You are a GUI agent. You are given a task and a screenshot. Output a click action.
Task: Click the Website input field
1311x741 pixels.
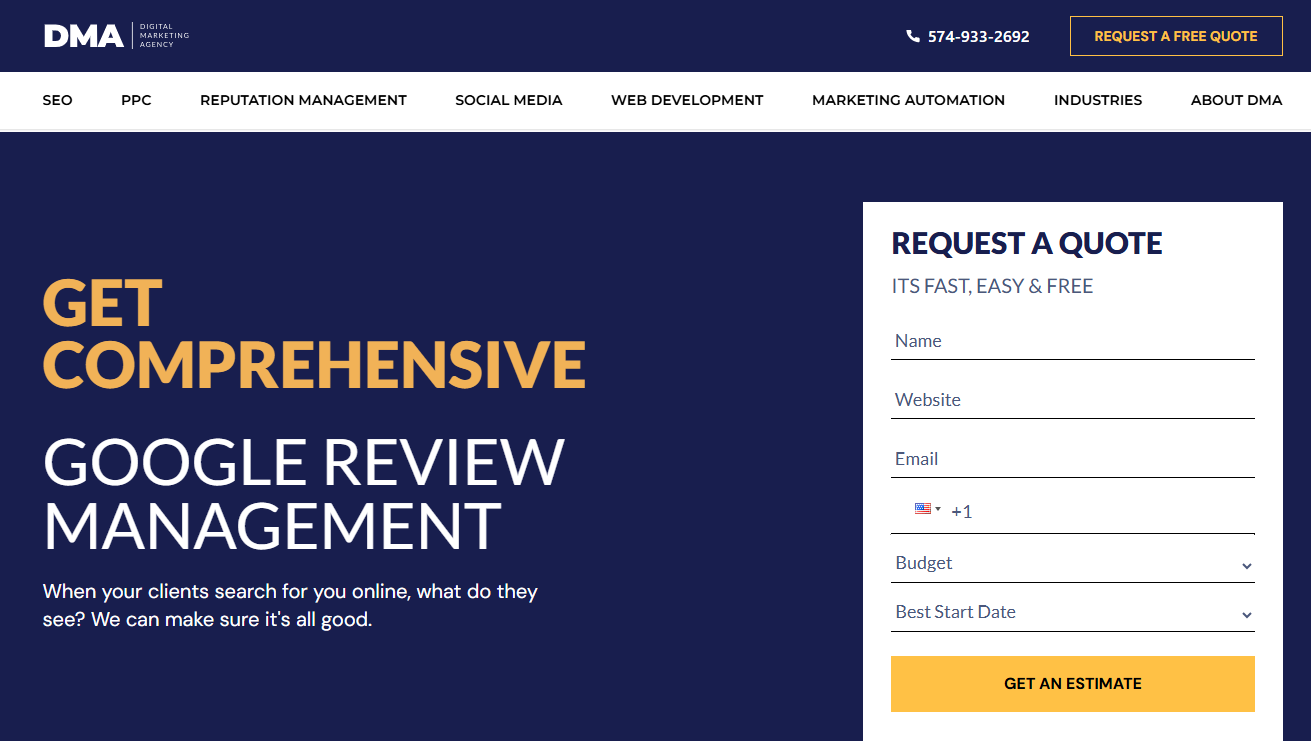click(1072, 399)
